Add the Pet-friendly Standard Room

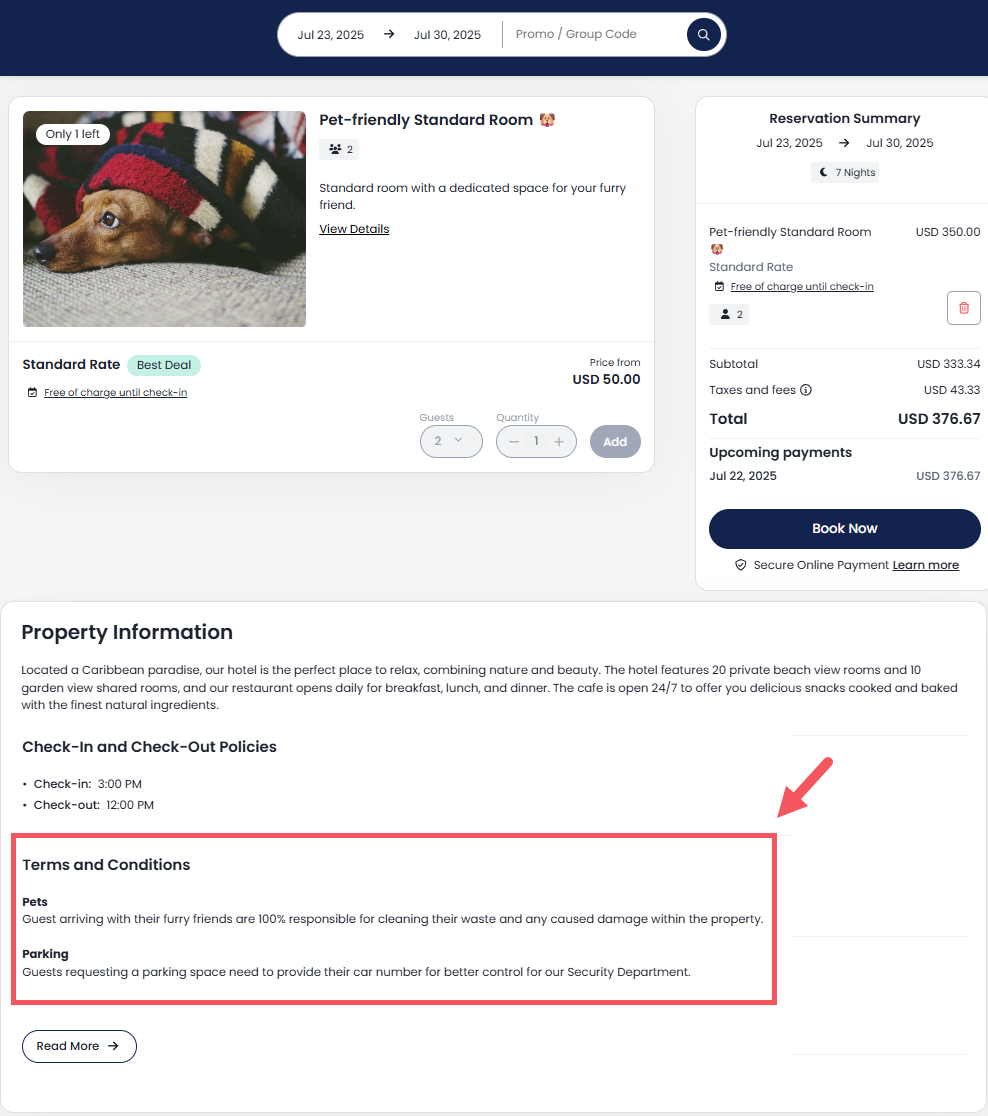click(615, 442)
